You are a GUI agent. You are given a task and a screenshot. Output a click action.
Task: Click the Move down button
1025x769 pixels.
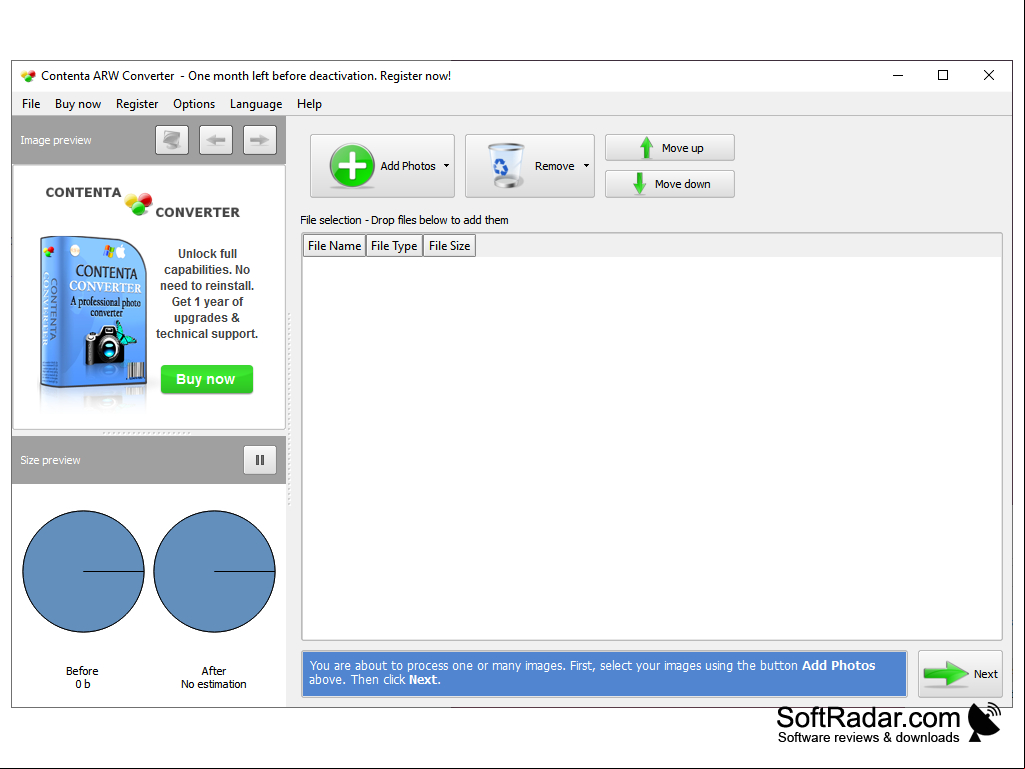point(669,184)
